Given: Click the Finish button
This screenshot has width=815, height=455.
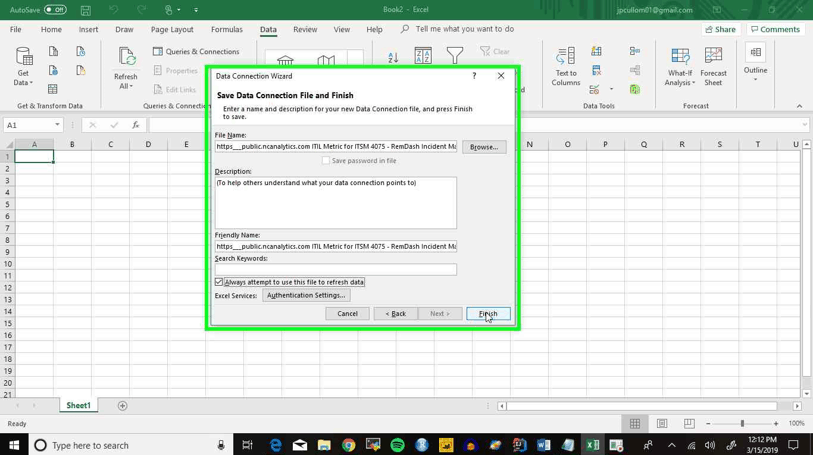Looking at the screenshot, I should pyautogui.click(x=488, y=314).
